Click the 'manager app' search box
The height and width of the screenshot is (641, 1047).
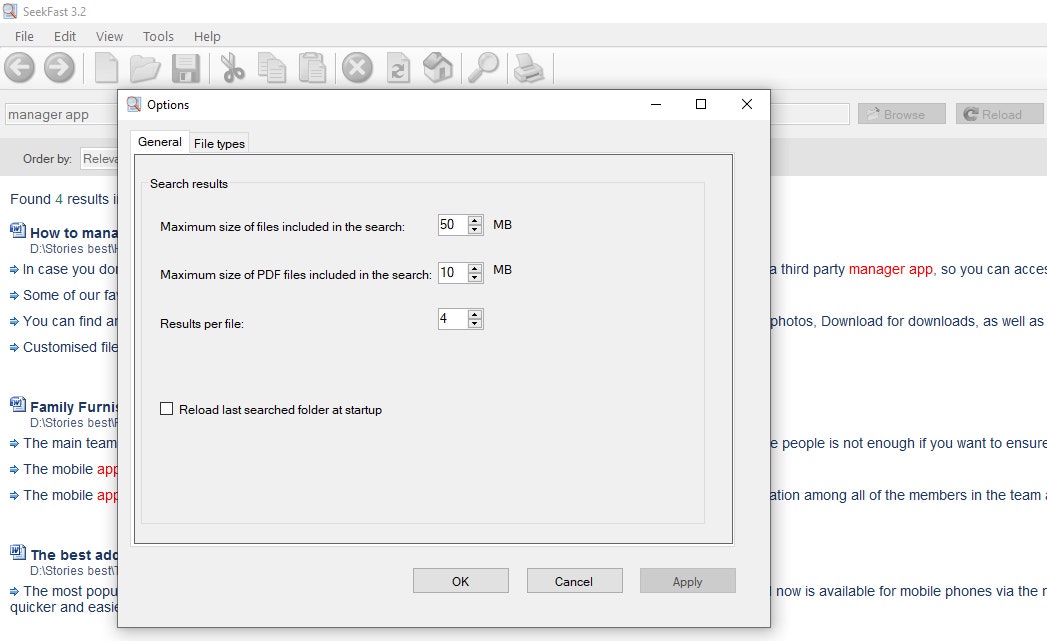click(61, 114)
